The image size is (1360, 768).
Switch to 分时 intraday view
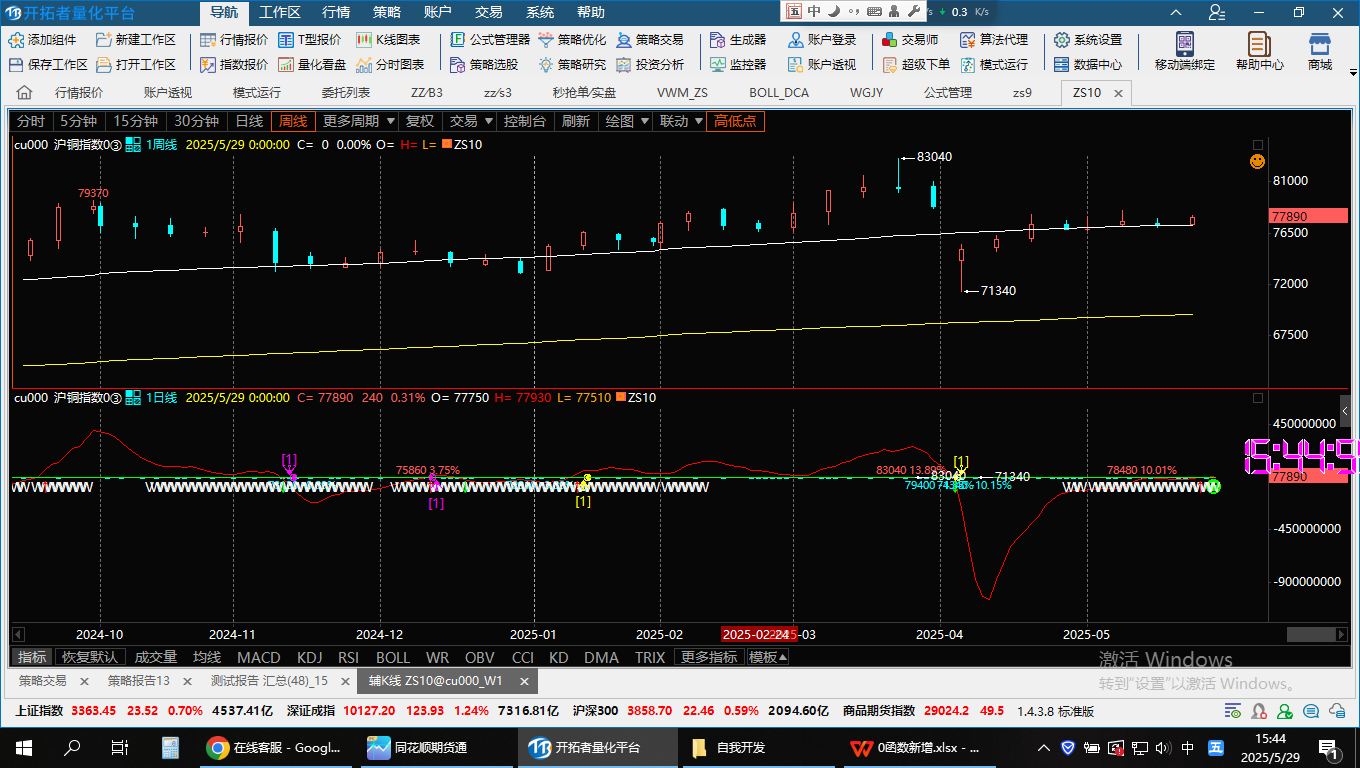pos(31,121)
